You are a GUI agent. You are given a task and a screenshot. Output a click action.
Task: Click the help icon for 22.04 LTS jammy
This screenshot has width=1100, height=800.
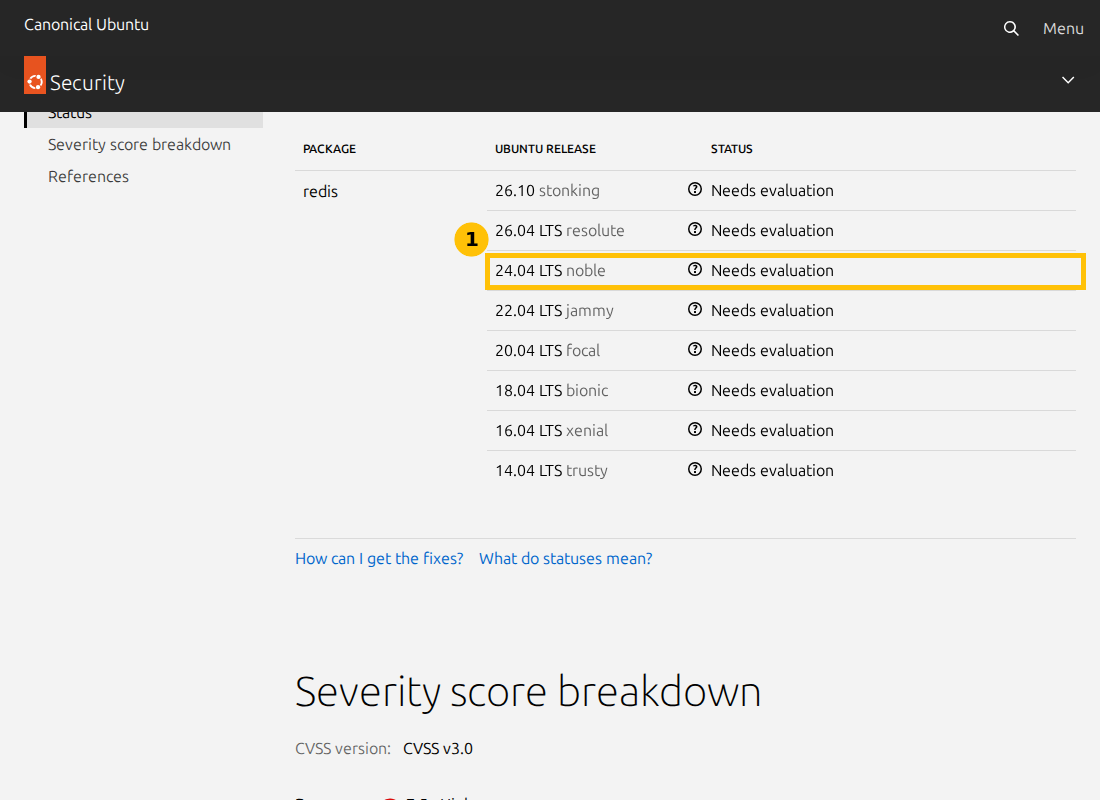pos(695,309)
